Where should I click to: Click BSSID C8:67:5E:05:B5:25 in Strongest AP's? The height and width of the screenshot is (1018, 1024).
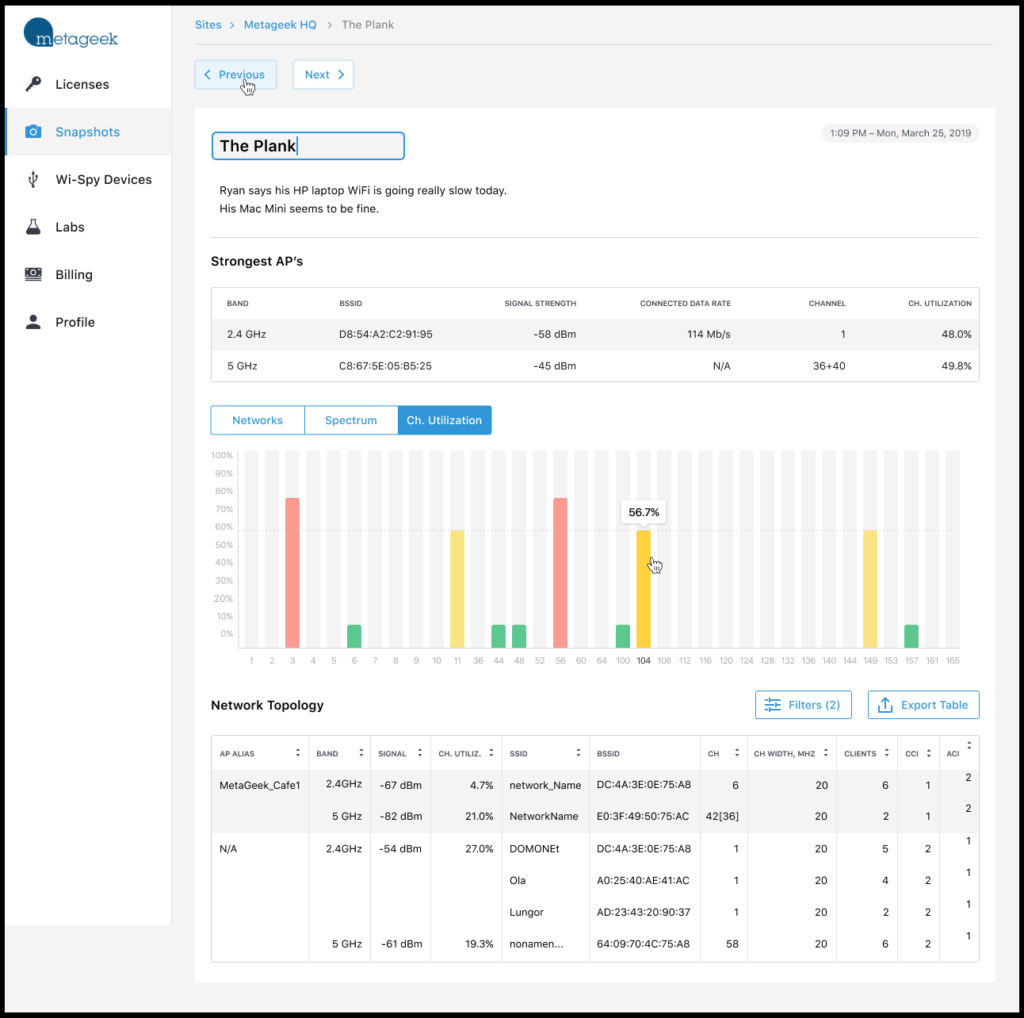385,366
